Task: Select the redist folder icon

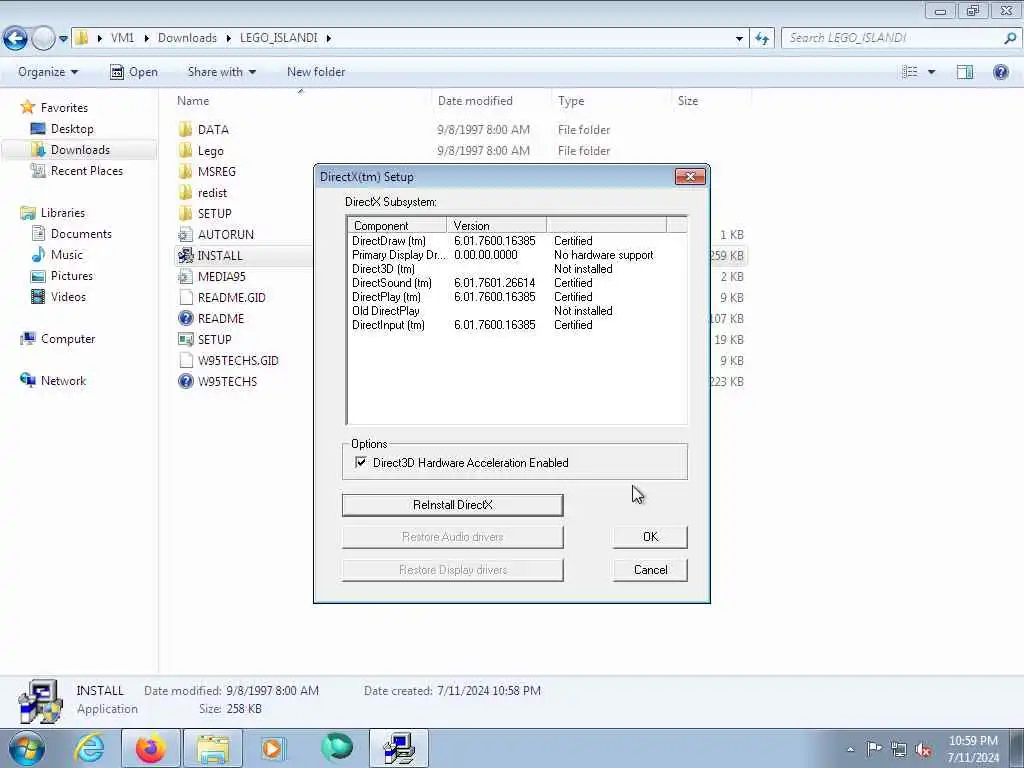Action: (185, 193)
